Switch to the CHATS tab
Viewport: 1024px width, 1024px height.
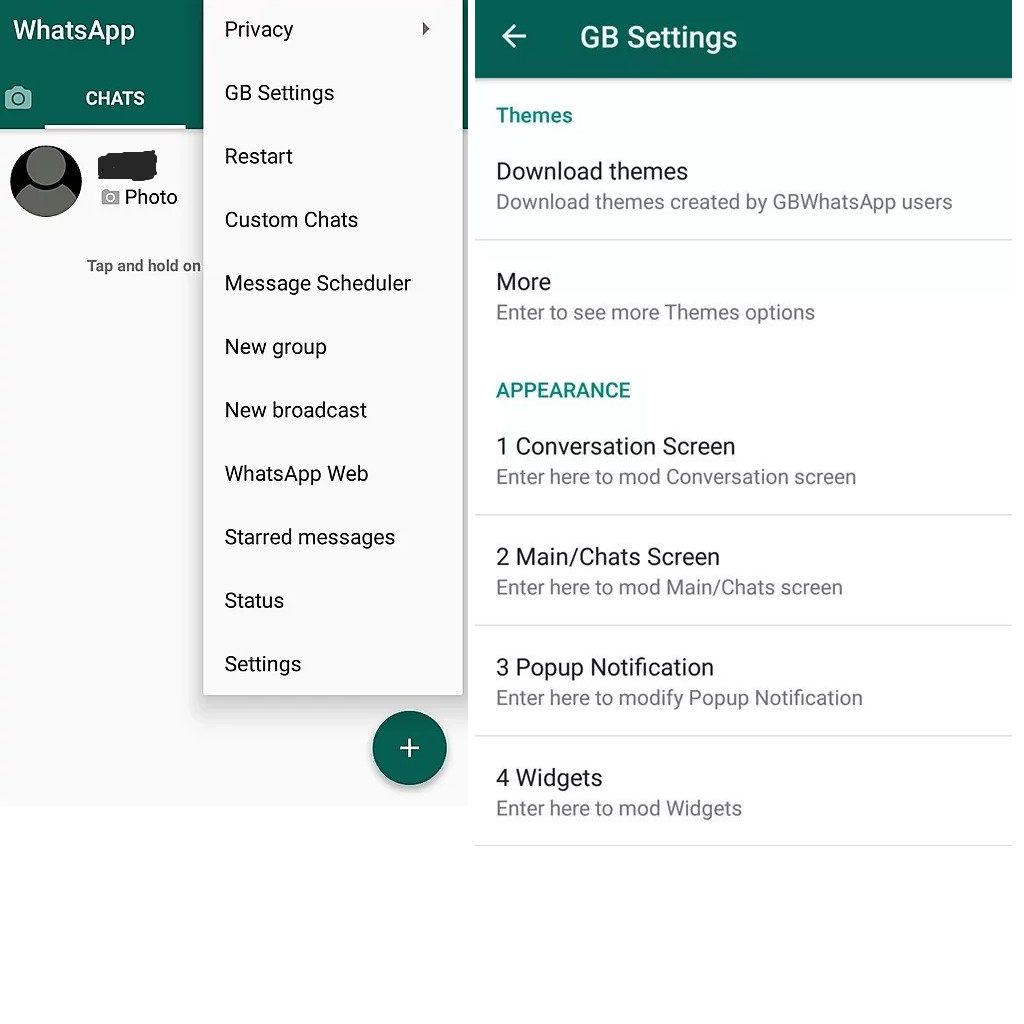point(115,98)
